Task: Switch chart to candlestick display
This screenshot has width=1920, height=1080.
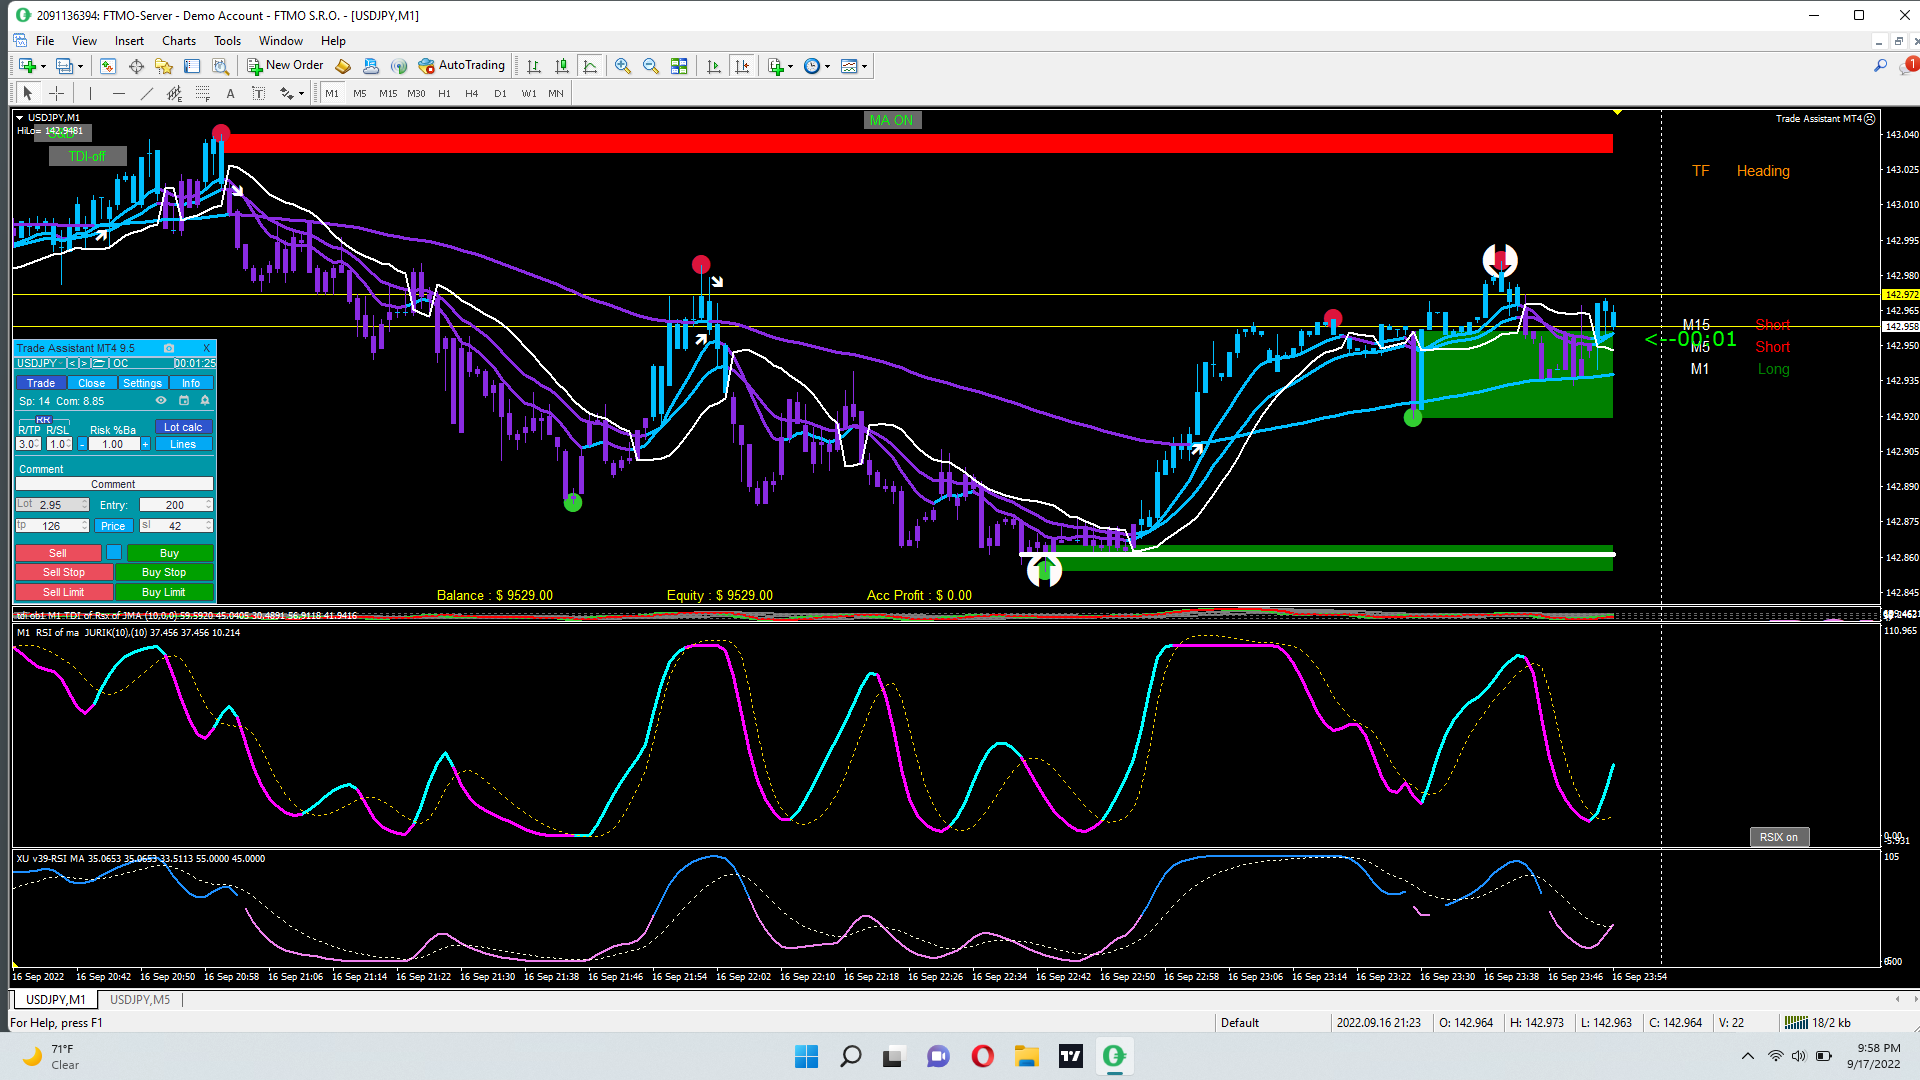Action: pos(562,66)
